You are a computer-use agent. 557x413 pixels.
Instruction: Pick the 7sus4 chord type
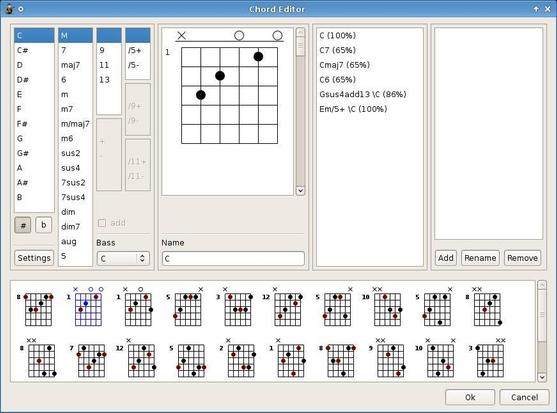click(75, 197)
